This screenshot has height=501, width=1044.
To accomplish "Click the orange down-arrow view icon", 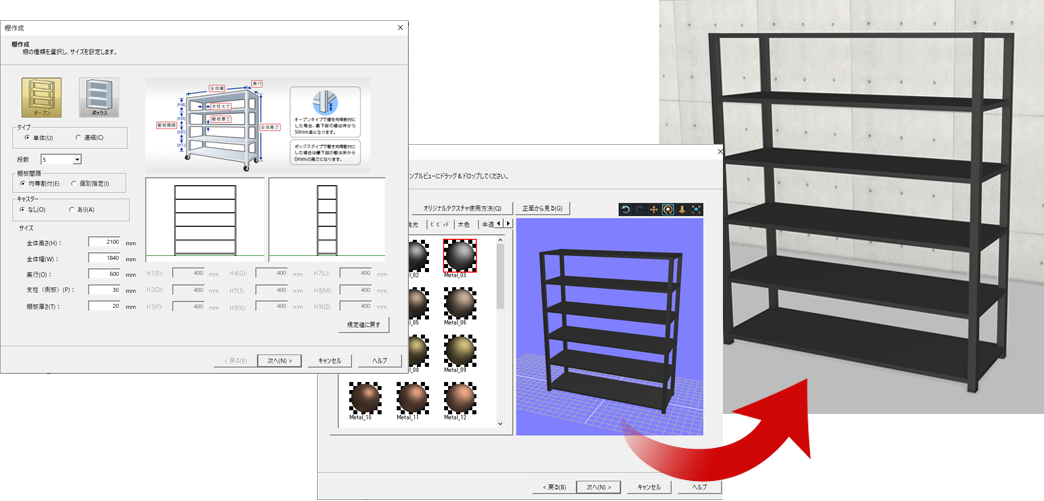I will point(682,209).
